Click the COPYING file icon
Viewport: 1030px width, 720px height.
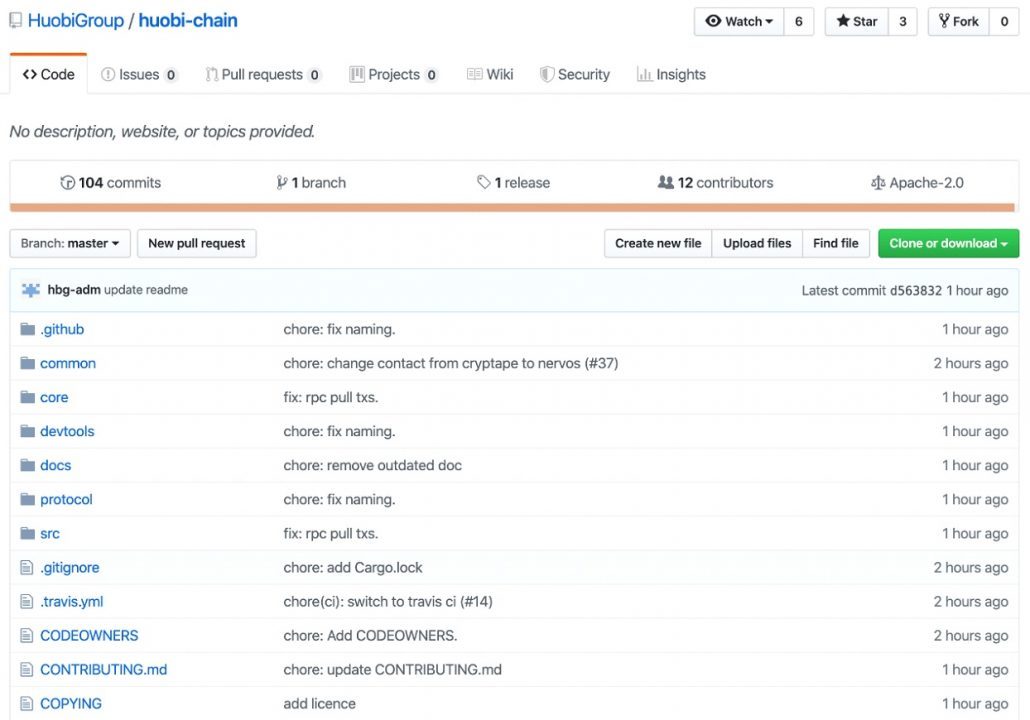coord(26,704)
